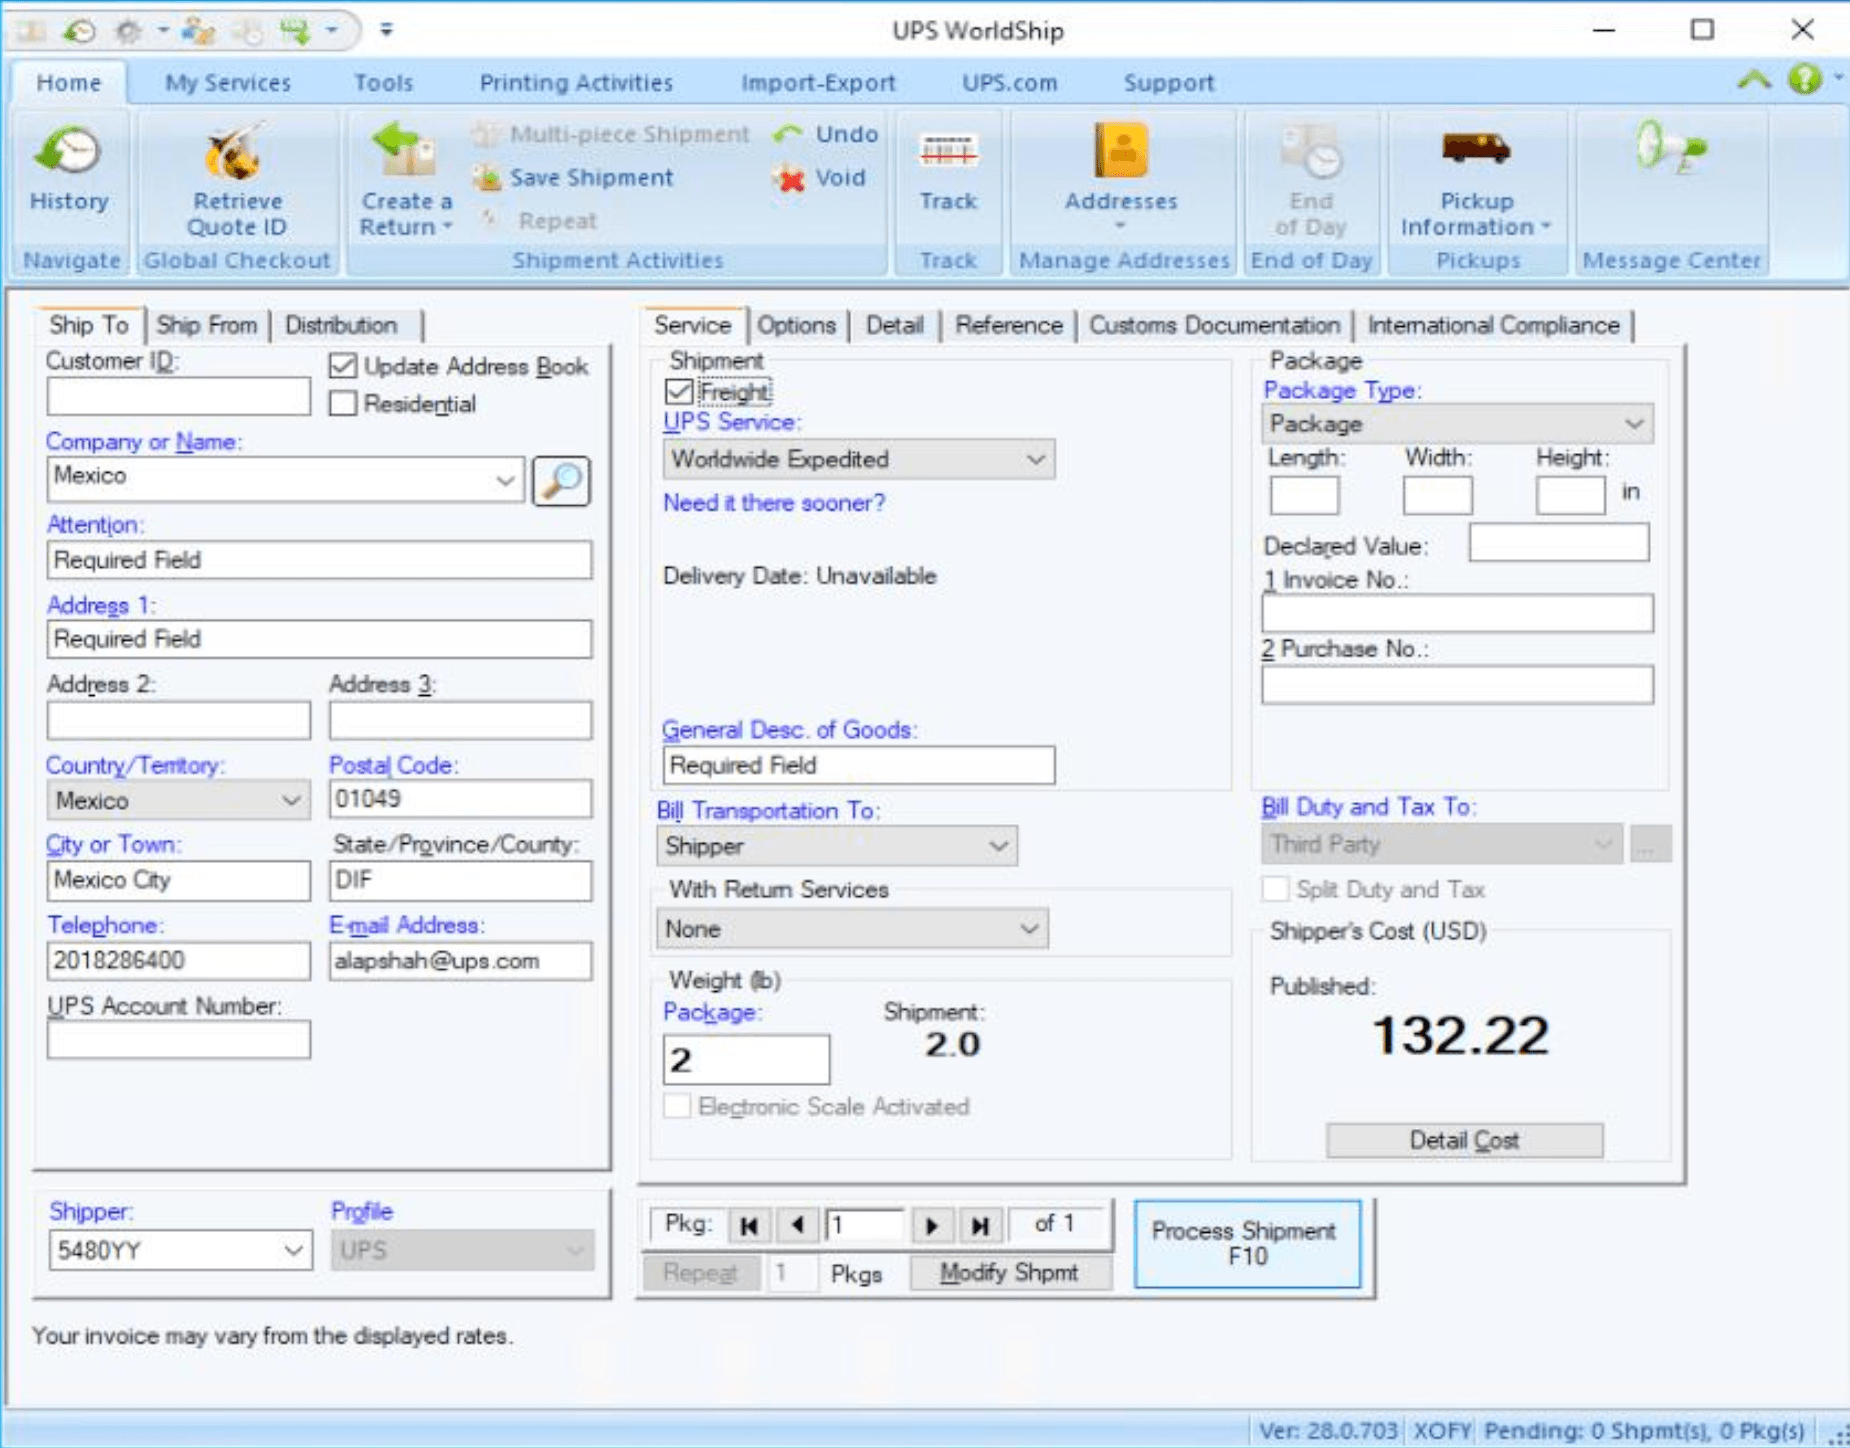Click the quick access green download icon
The width and height of the screenshot is (1850, 1448).
pos(296,31)
